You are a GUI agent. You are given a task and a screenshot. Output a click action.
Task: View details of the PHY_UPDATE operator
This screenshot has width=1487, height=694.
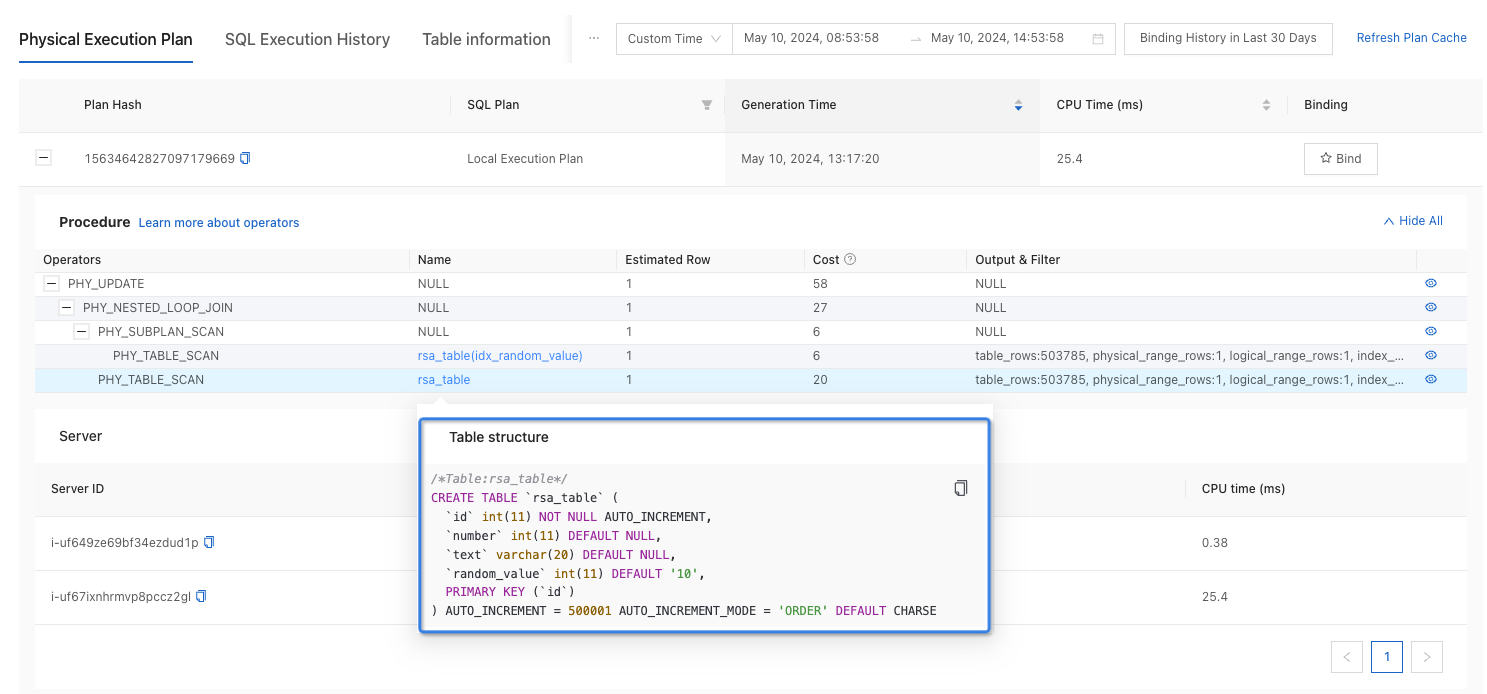coord(1431,284)
